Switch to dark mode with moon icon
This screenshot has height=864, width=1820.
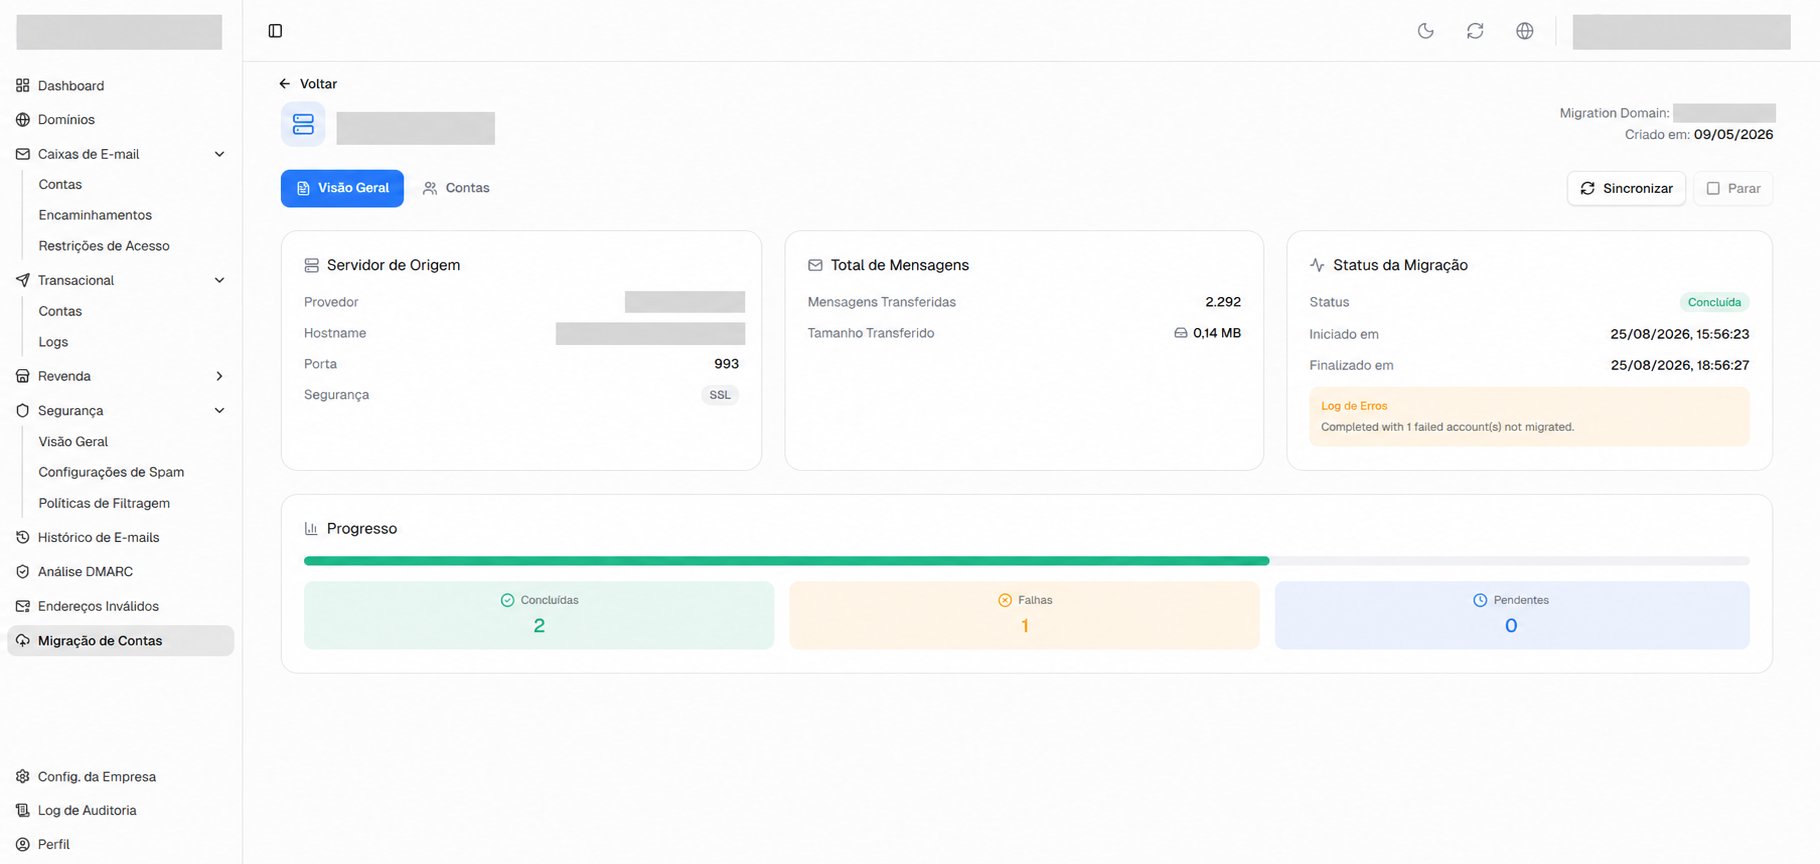(1426, 31)
